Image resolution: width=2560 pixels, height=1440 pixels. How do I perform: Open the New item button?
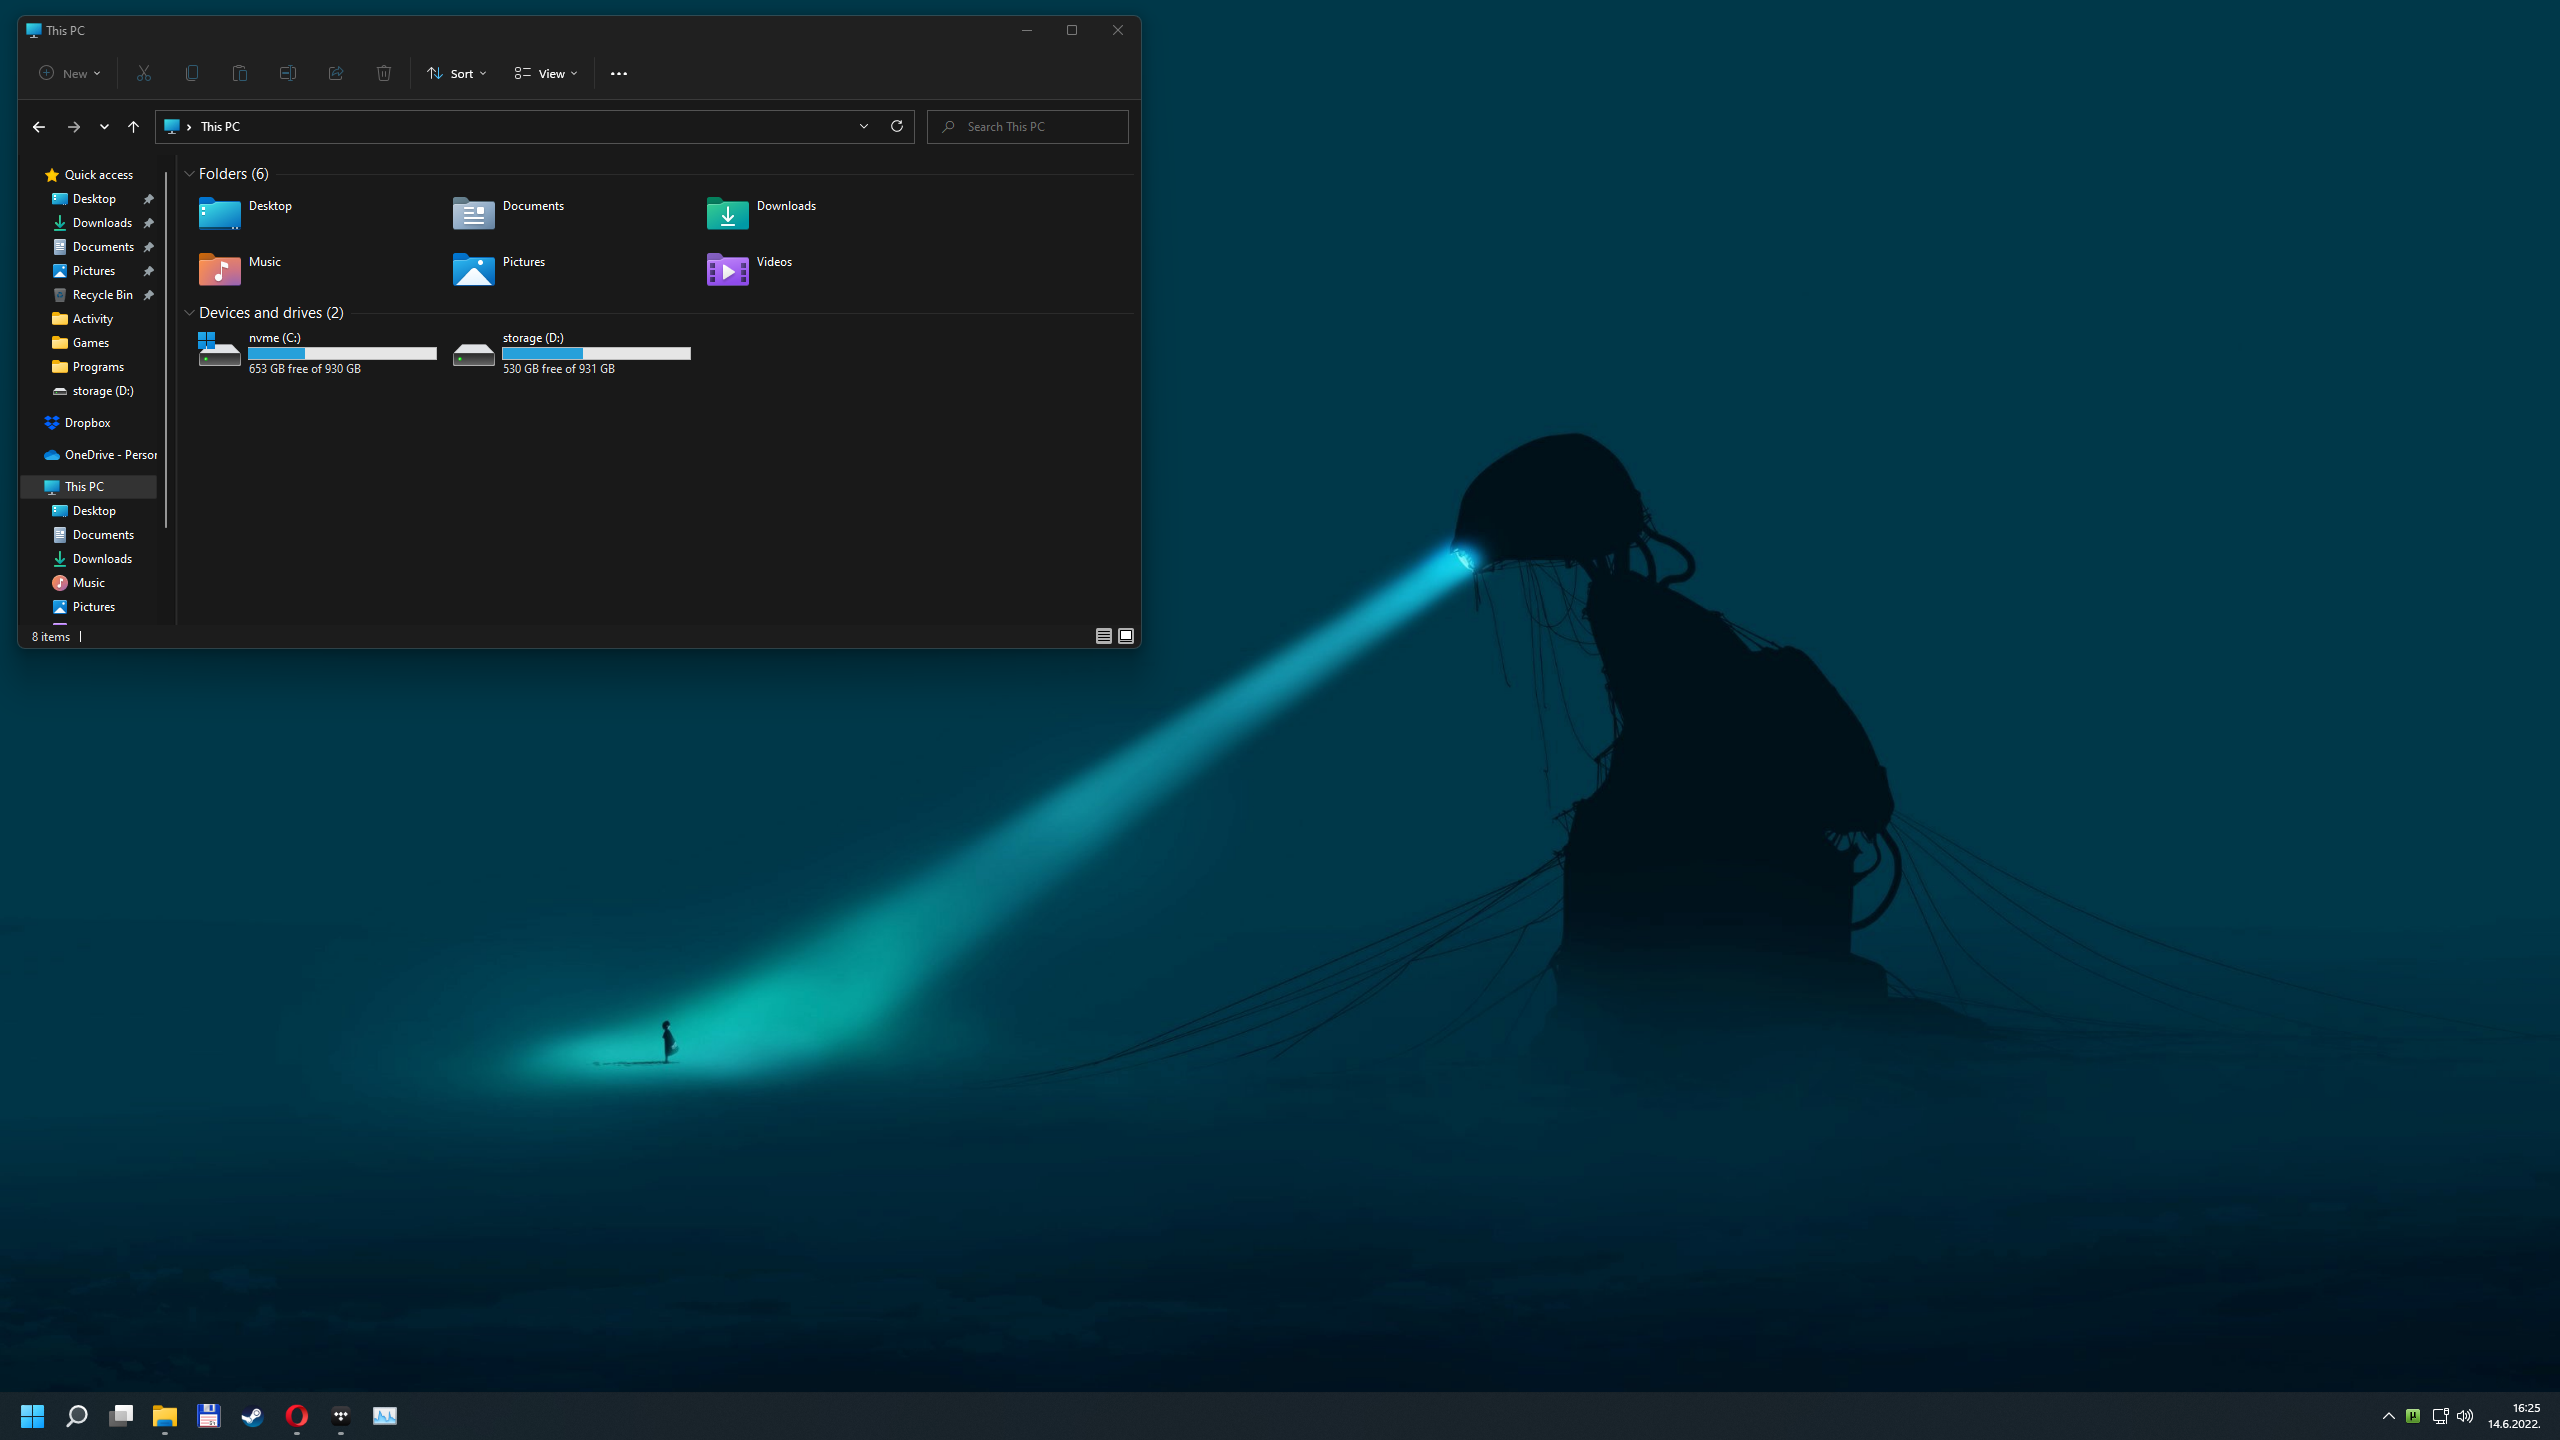(x=69, y=73)
